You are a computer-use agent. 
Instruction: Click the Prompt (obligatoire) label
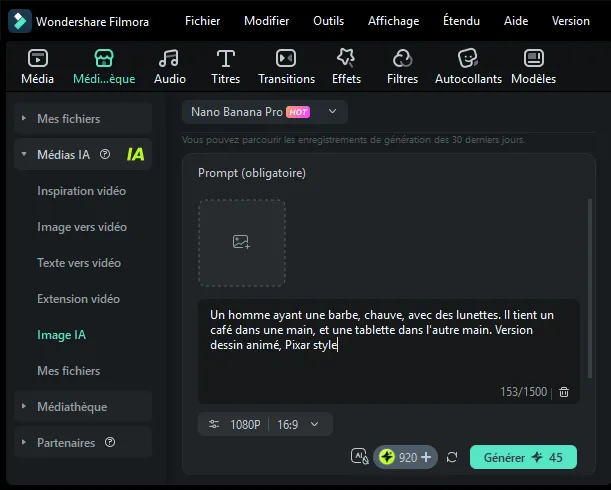tap(252, 173)
